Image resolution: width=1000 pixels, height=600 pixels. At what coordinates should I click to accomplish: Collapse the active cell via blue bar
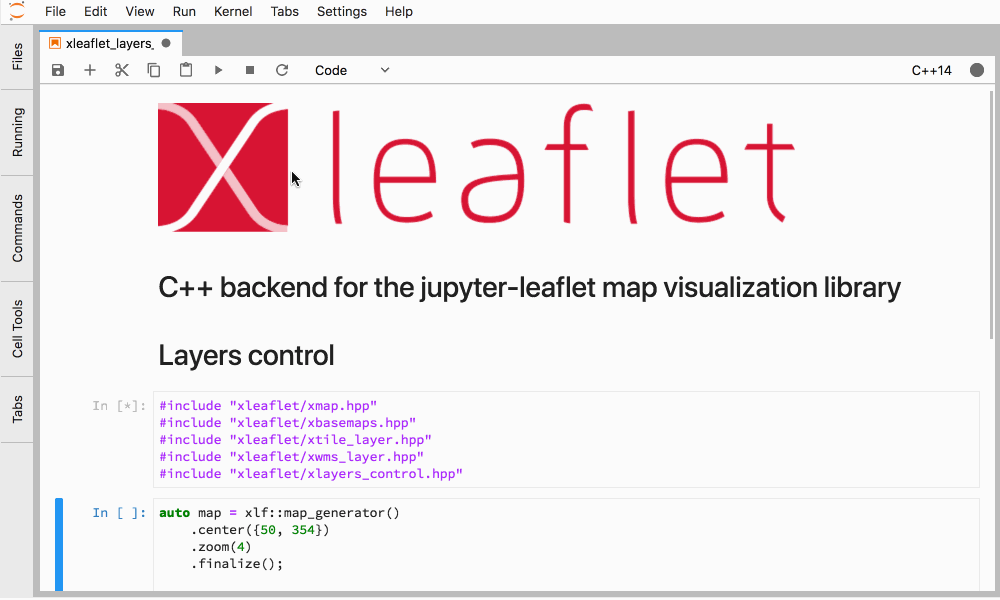click(59, 544)
